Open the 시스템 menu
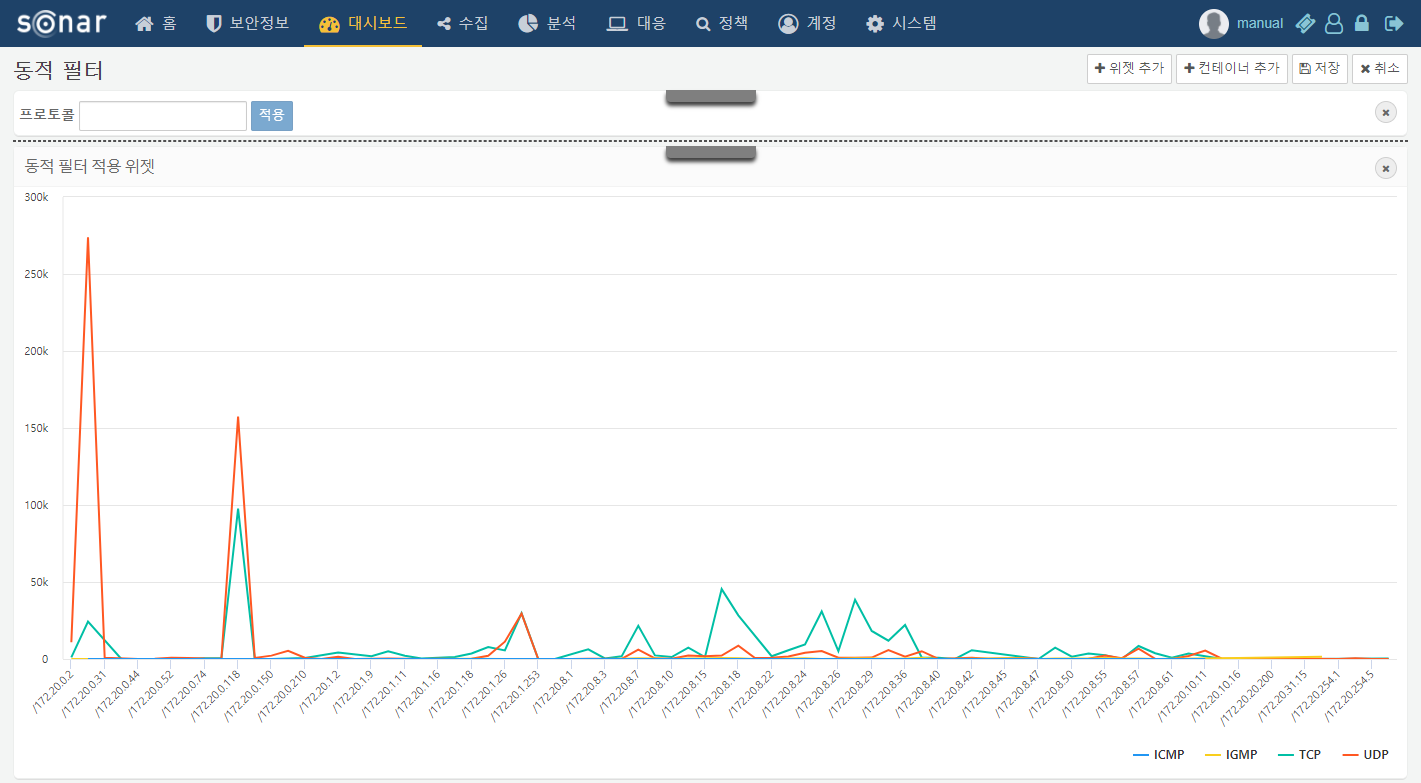This screenshot has width=1421, height=783. pos(902,23)
